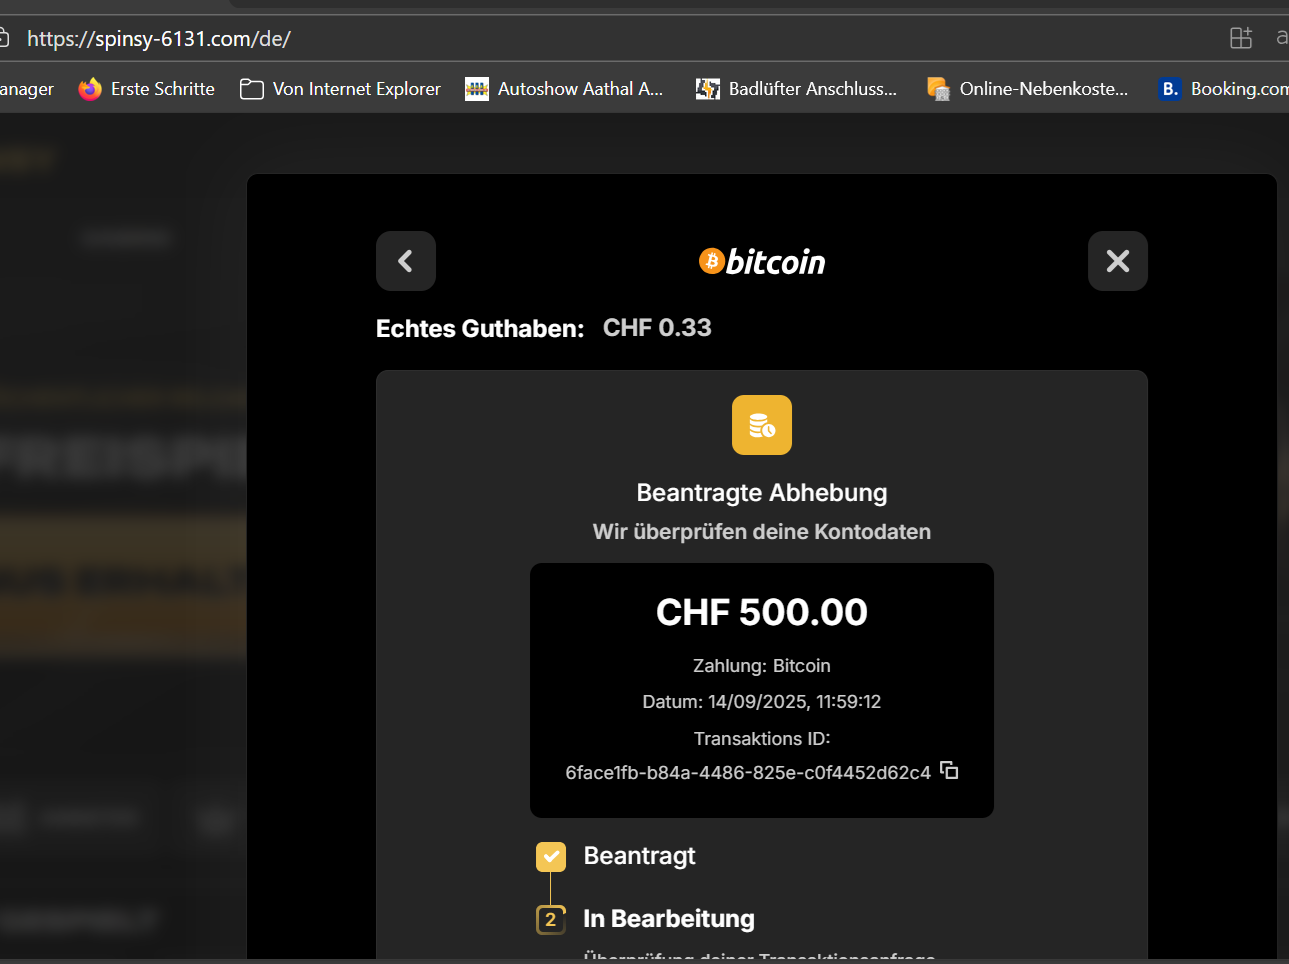
Task: Close the bitcoin withdrawal dialog
Action: pyautogui.click(x=1117, y=261)
